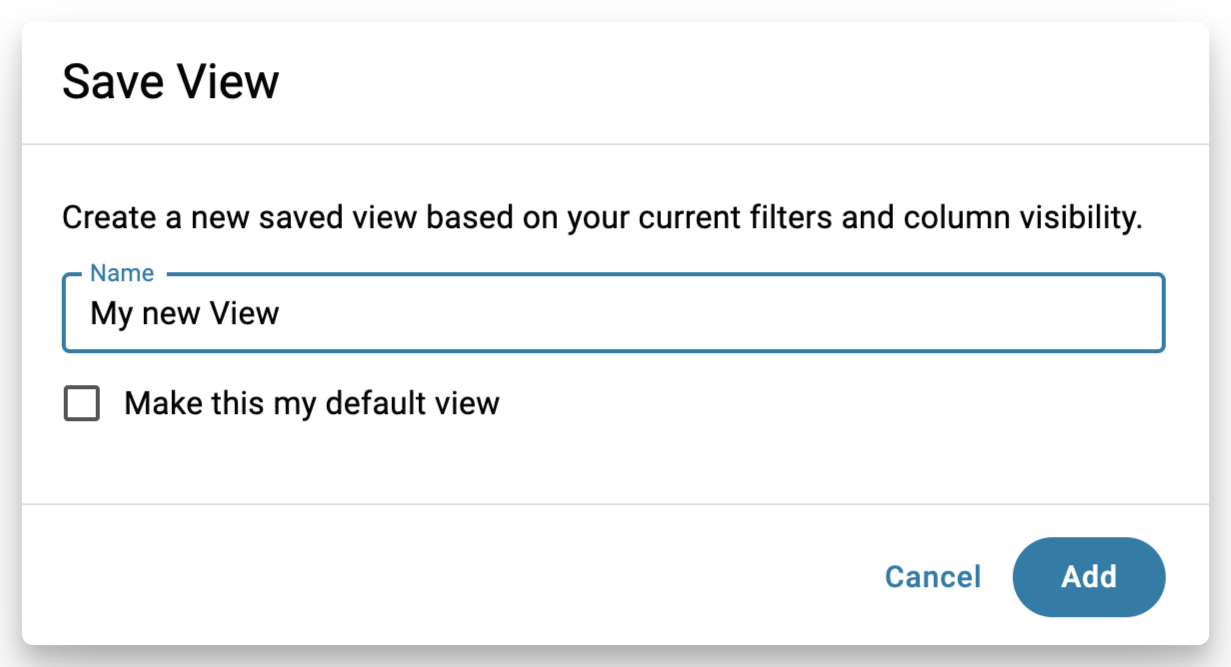Click the blue Cancel text next to Add
Screen dimensions: 1231x667
pos(933,577)
